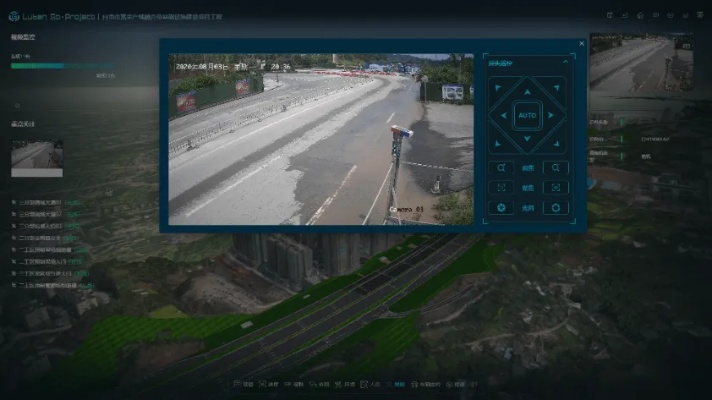Click the left iris aperture button in PTZ panel
The height and width of the screenshot is (400, 712).
coord(501,207)
